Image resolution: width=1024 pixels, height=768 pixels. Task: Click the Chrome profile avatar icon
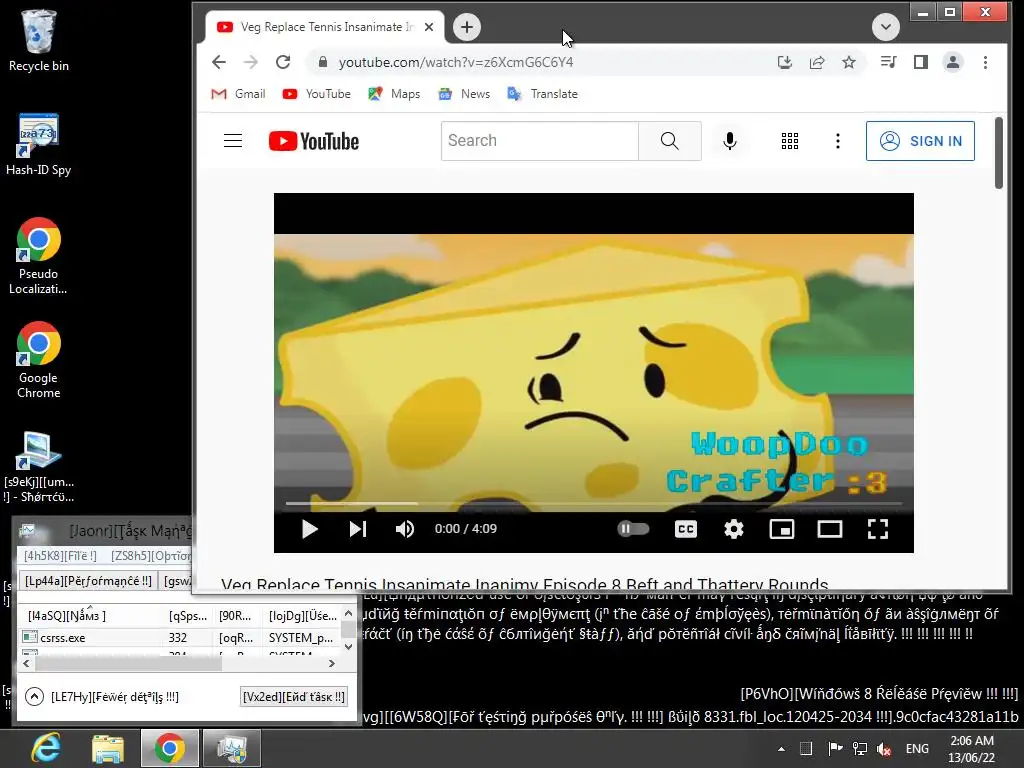(953, 62)
